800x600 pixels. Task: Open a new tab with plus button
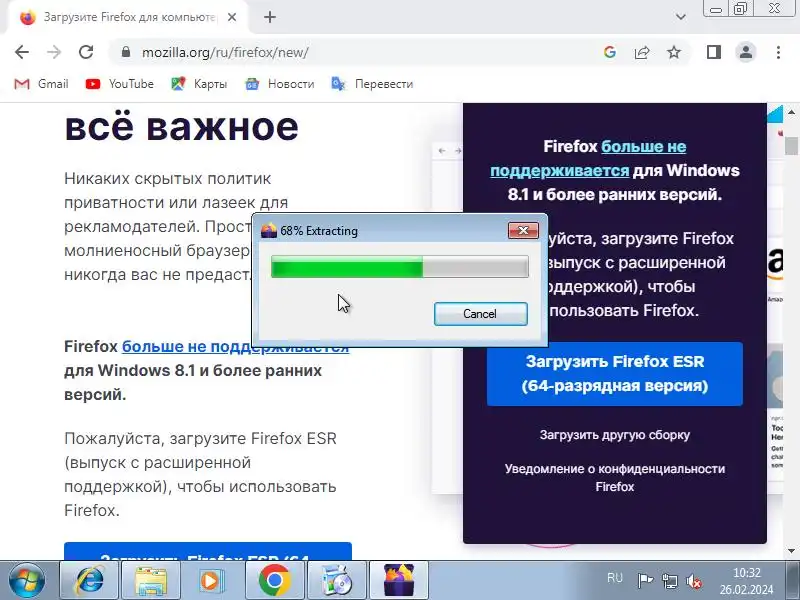(x=270, y=17)
